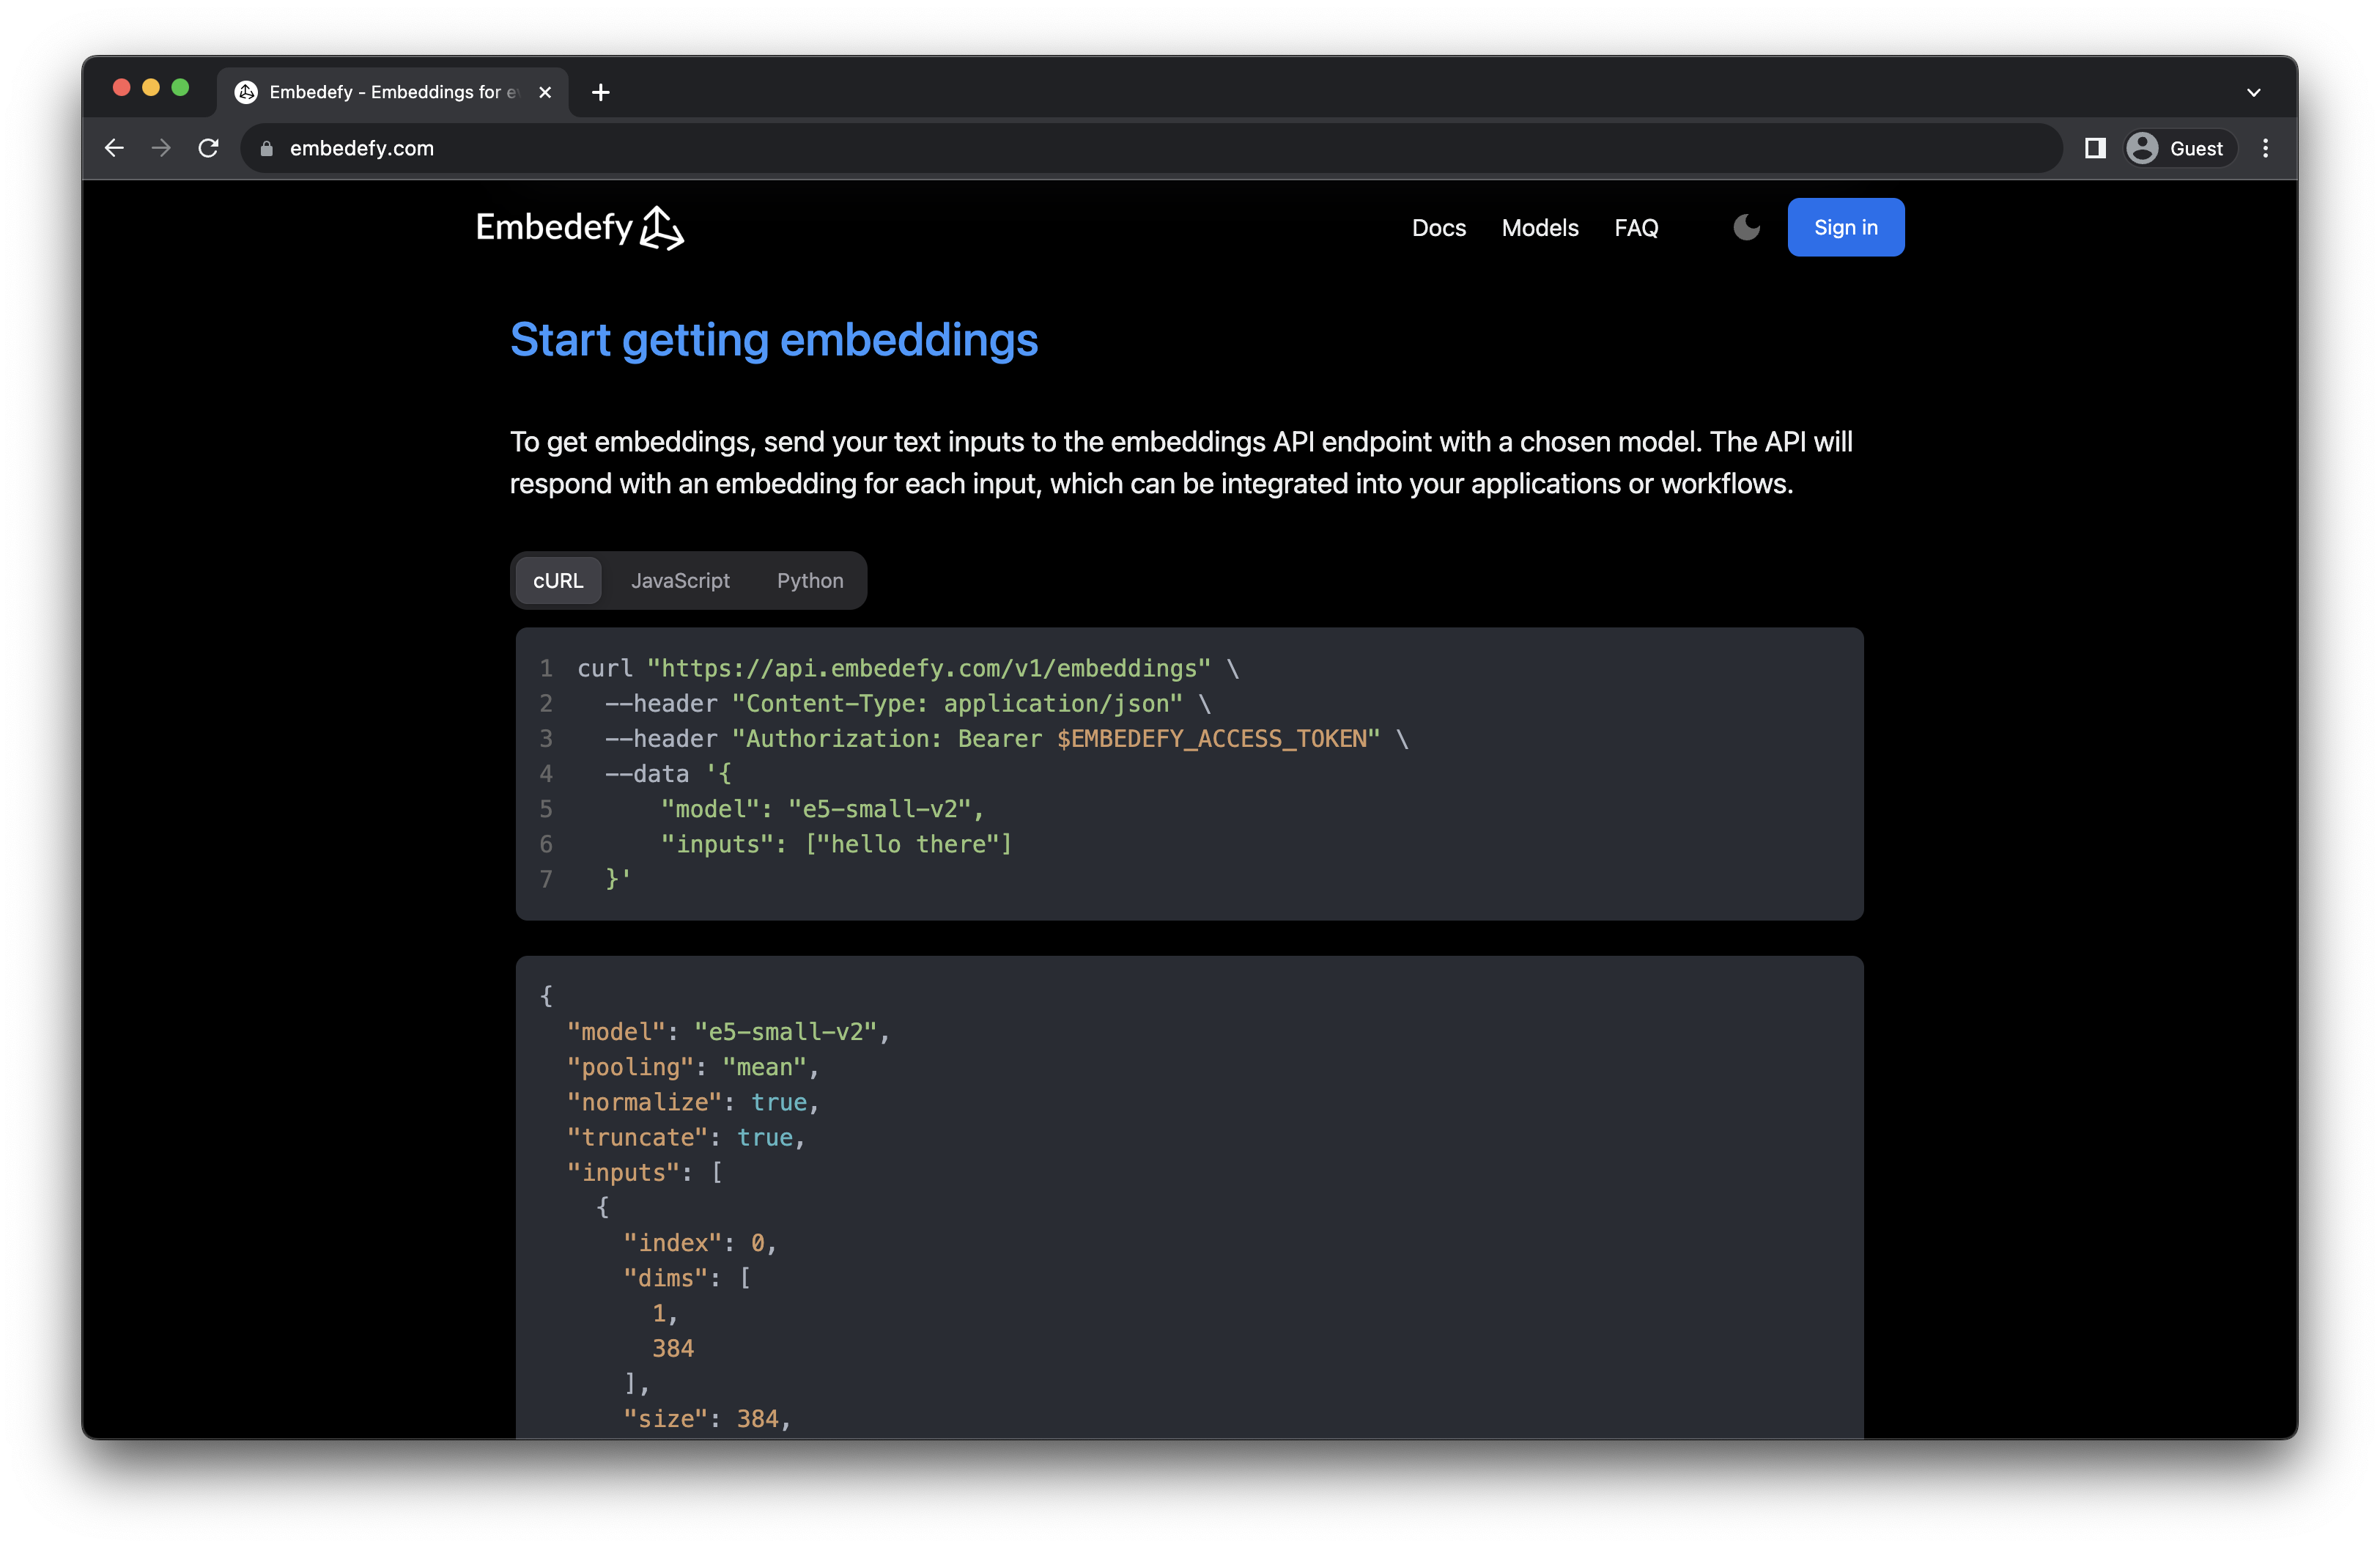The width and height of the screenshot is (2380, 1548).
Task: Click the site lock icon
Action: 266,148
